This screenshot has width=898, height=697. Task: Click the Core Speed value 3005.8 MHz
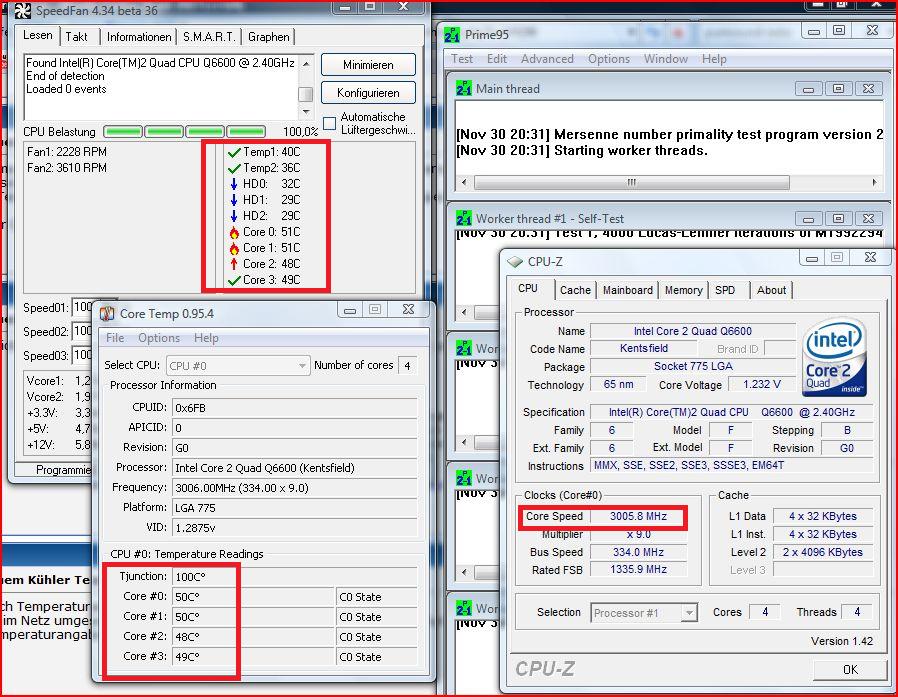pyautogui.click(x=638, y=517)
